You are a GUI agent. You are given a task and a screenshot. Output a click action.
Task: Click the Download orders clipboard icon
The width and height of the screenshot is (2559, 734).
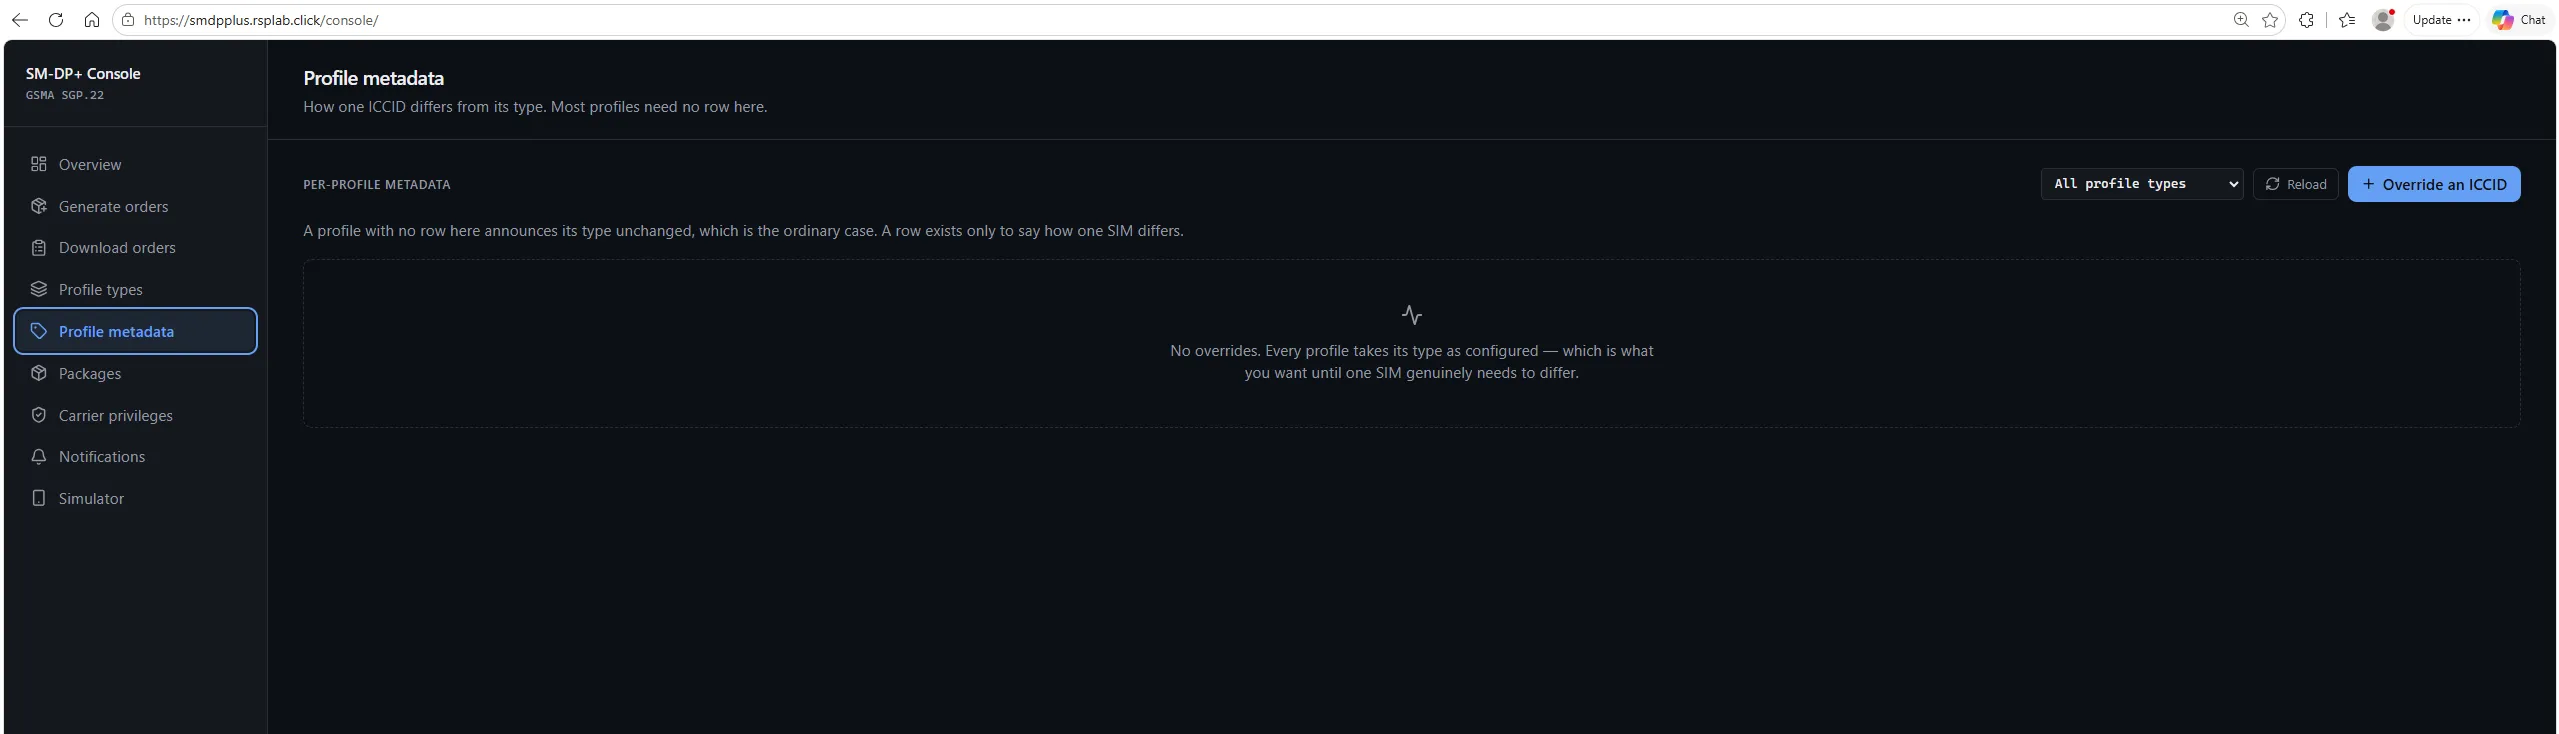coord(39,248)
